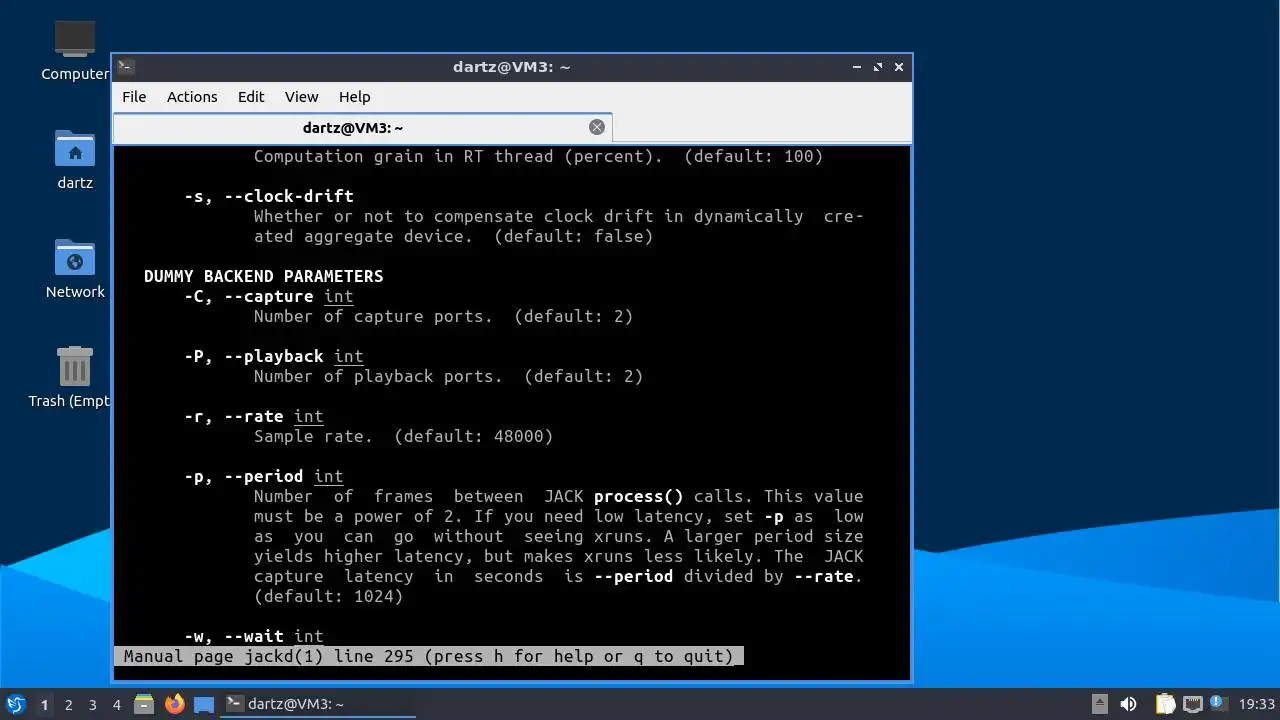
Task: Open the volume speaker tray icon
Action: [1128, 704]
